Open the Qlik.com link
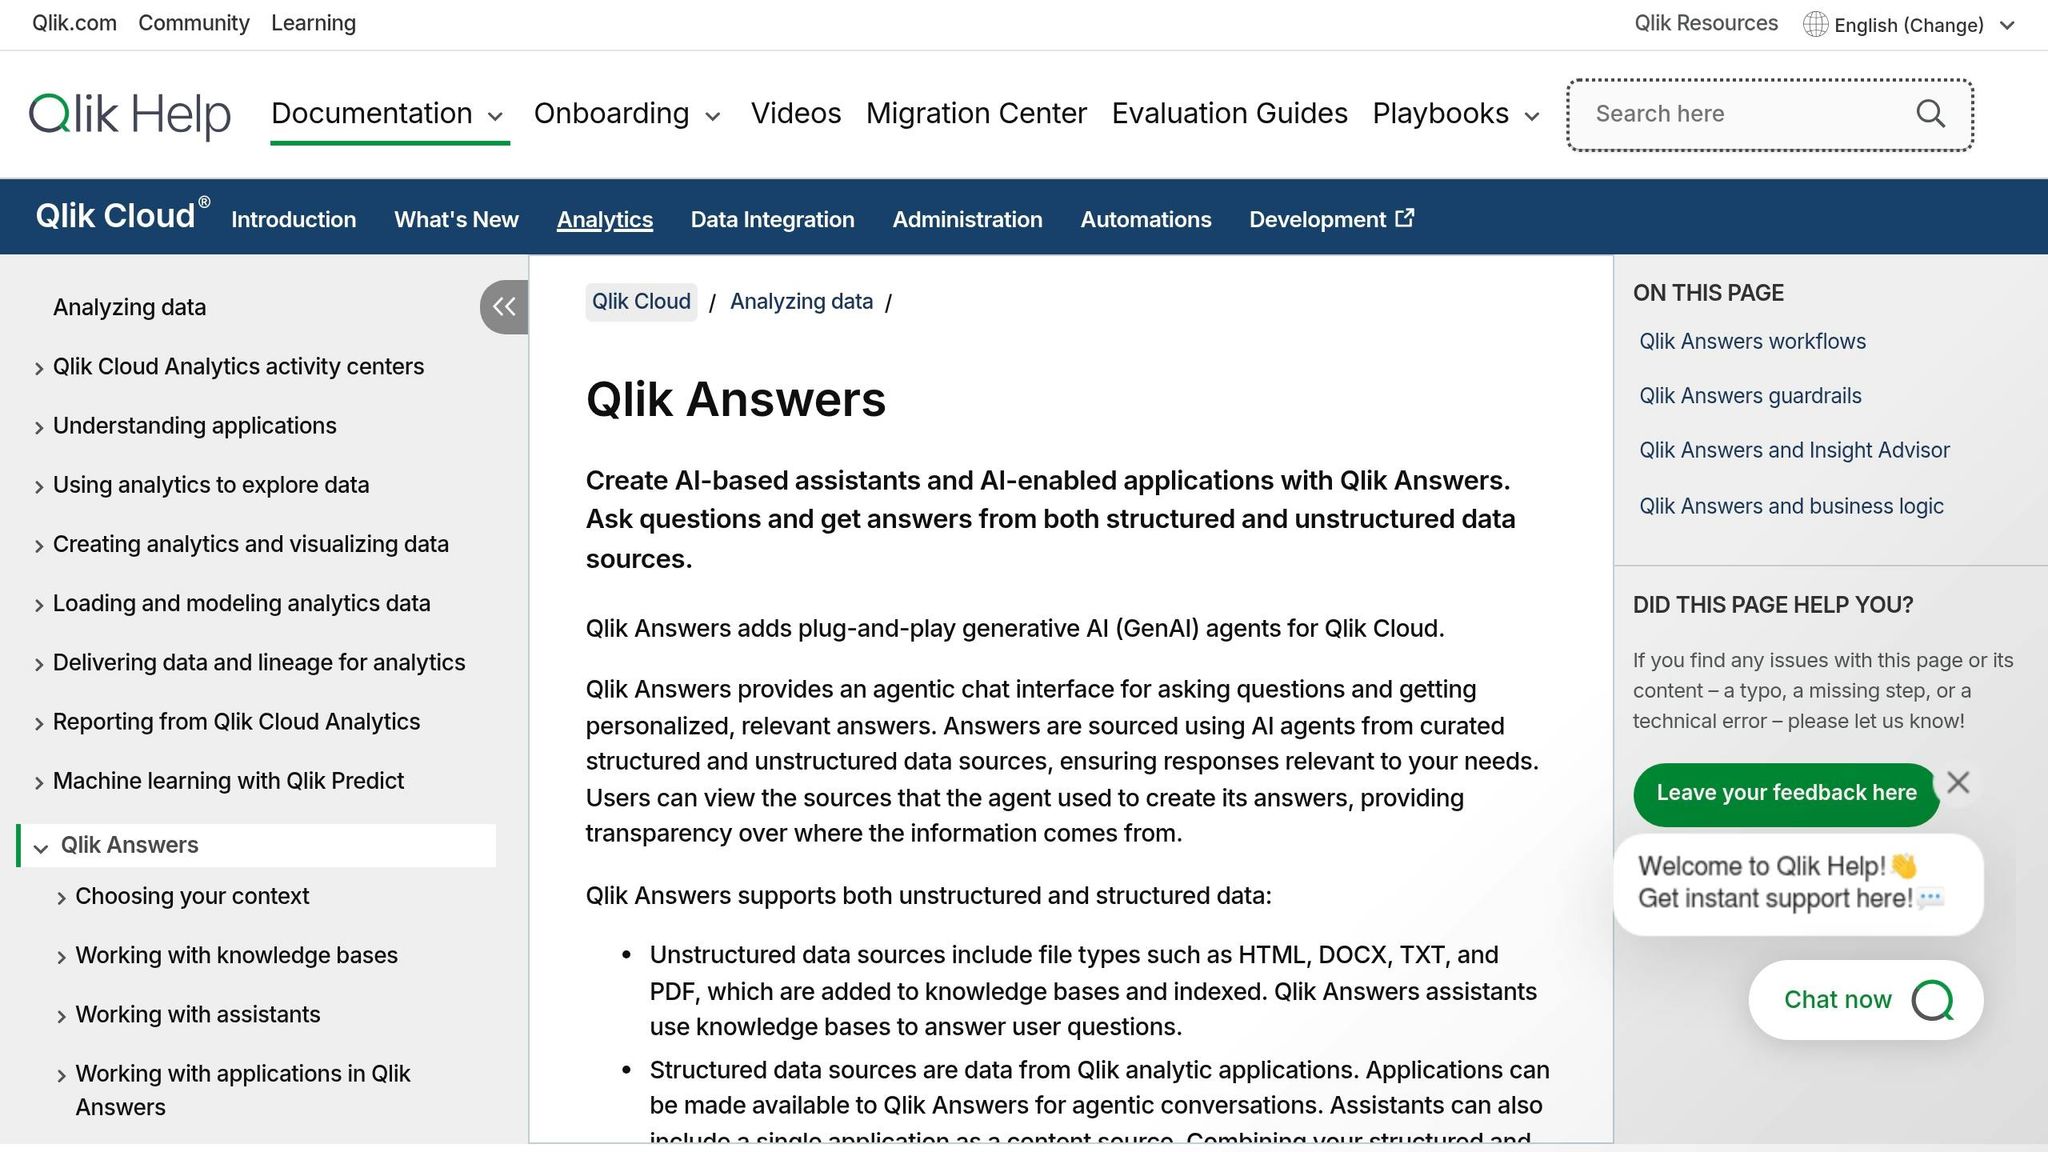 pos(74,23)
